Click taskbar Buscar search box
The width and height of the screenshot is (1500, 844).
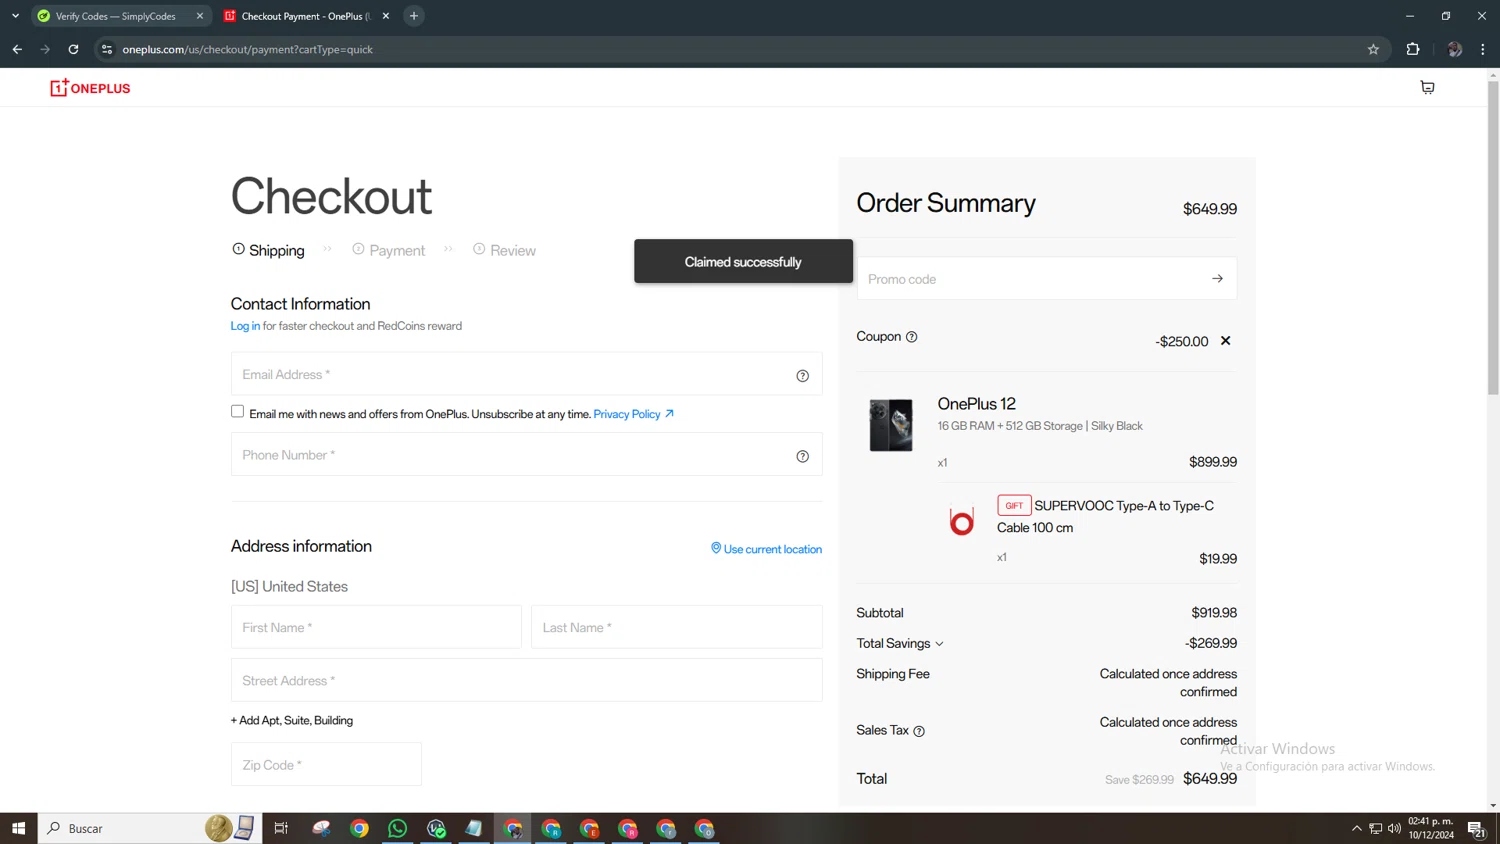(x=150, y=828)
